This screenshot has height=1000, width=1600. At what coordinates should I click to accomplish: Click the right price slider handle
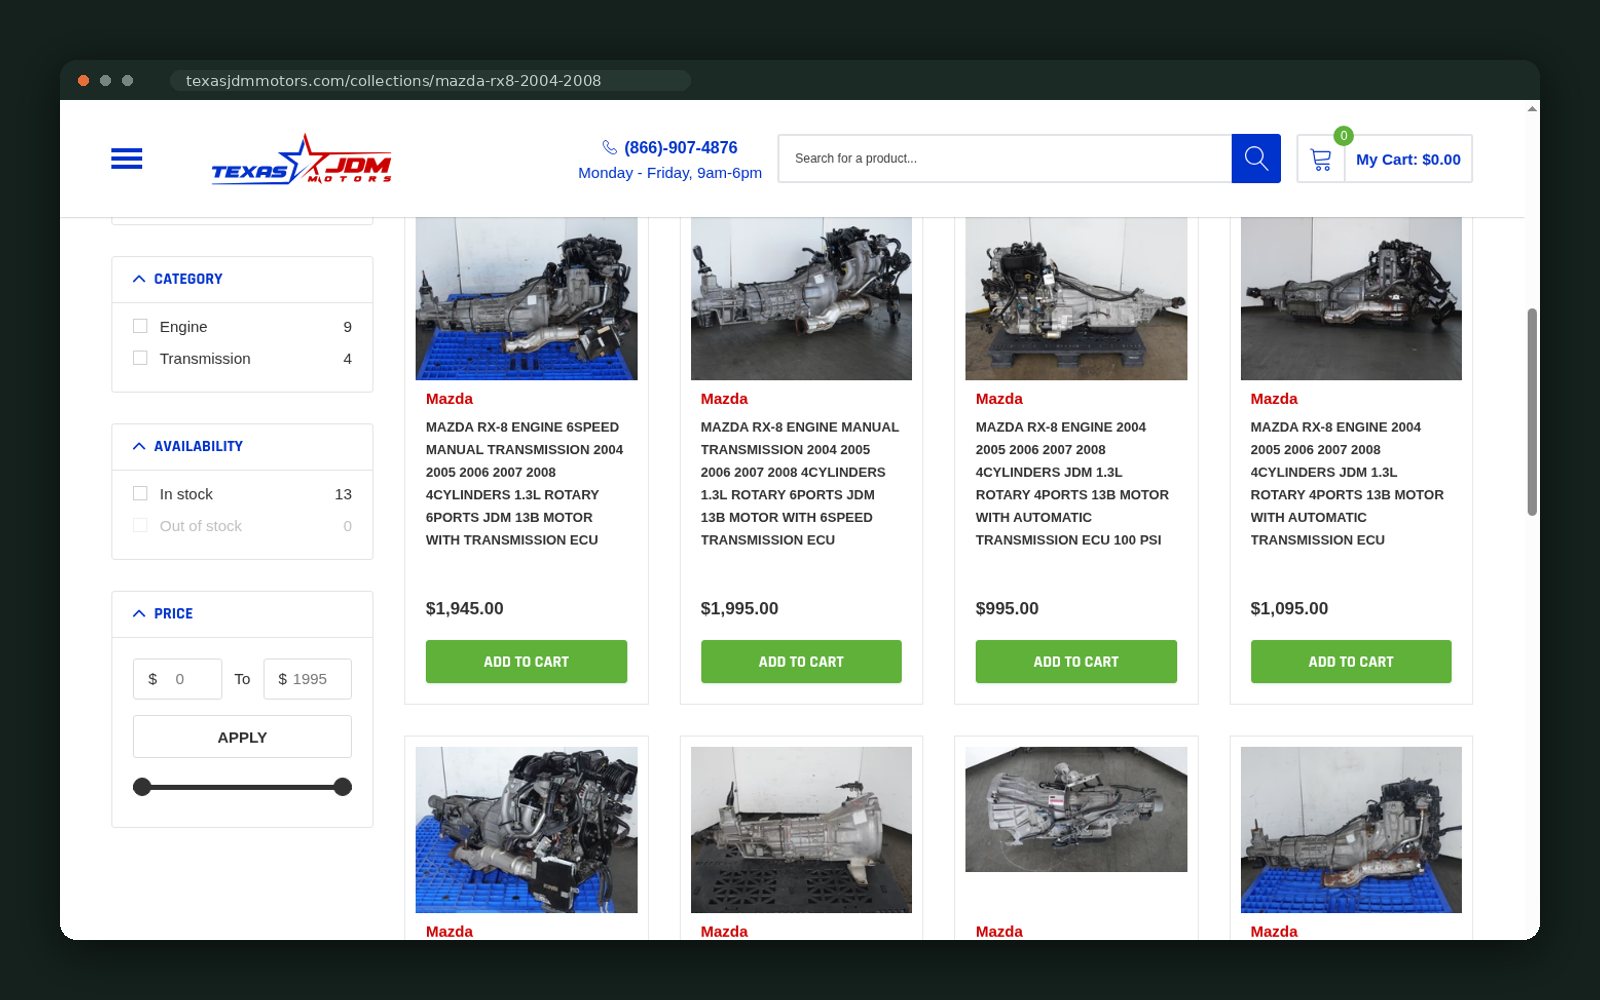point(342,787)
